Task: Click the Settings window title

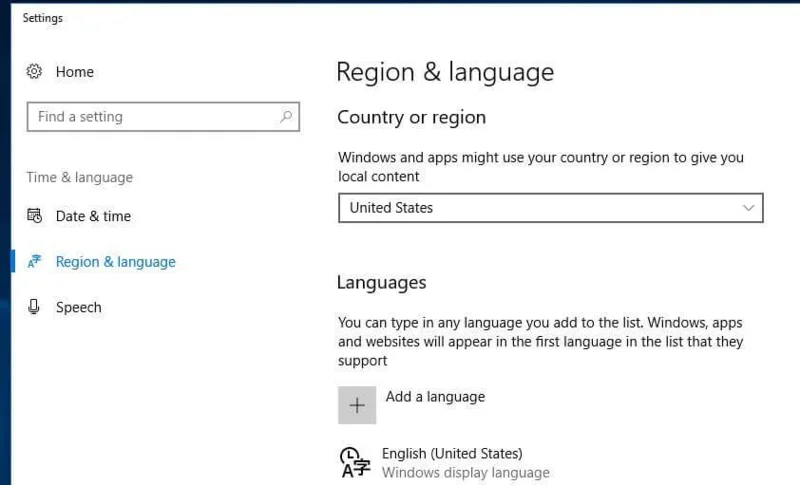Action: point(43,18)
